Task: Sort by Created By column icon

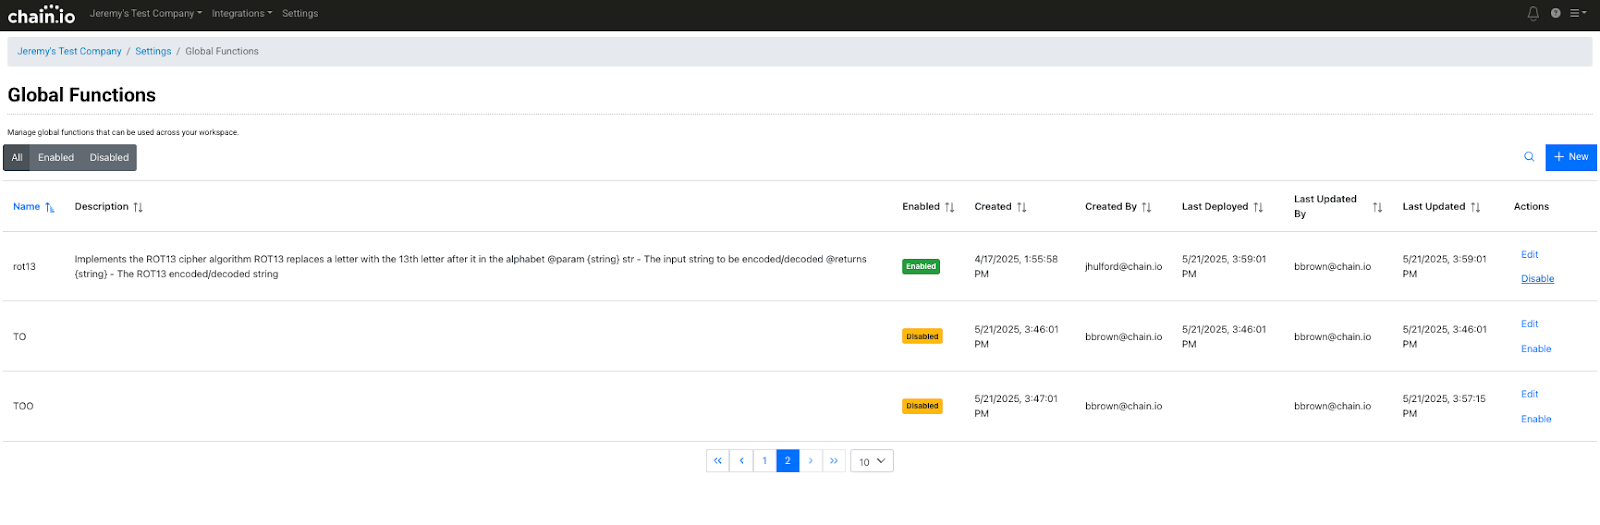Action: (1147, 207)
